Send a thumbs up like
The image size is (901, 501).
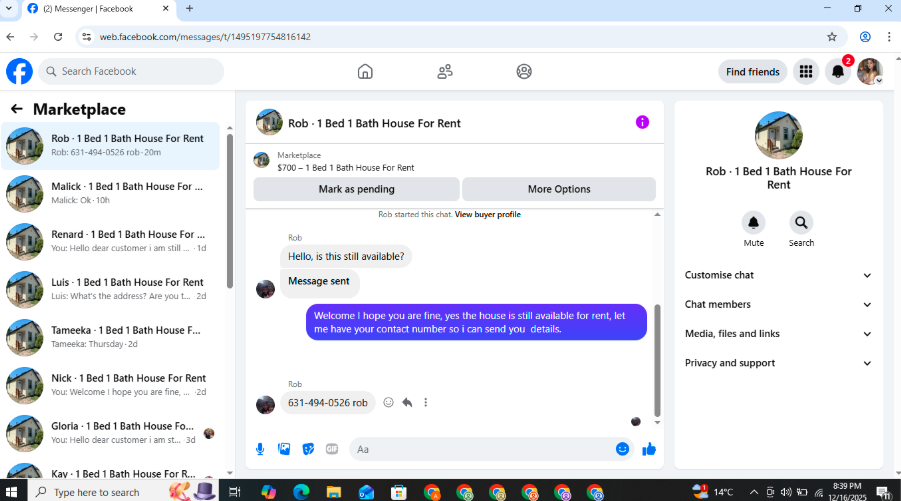[x=649, y=449]
